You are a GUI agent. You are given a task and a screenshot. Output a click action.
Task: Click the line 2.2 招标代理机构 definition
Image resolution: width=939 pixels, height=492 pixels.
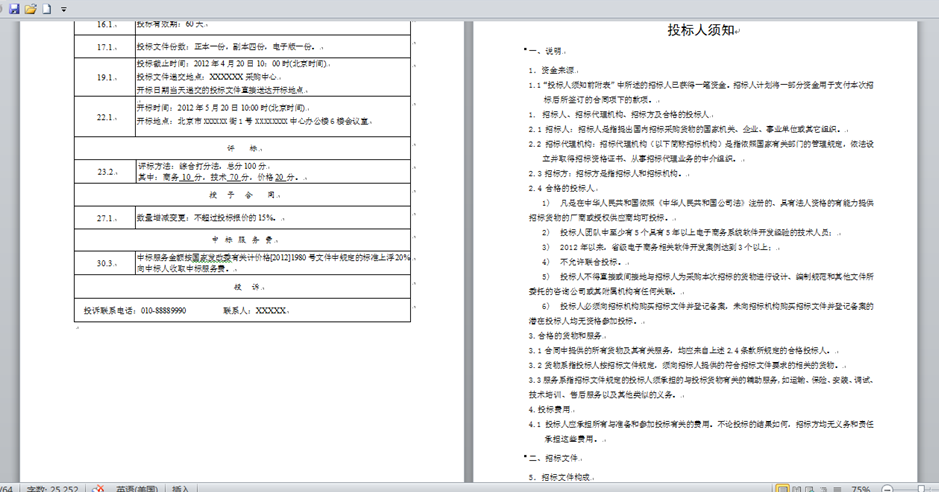pyautogui.click(x=701, y=151)
